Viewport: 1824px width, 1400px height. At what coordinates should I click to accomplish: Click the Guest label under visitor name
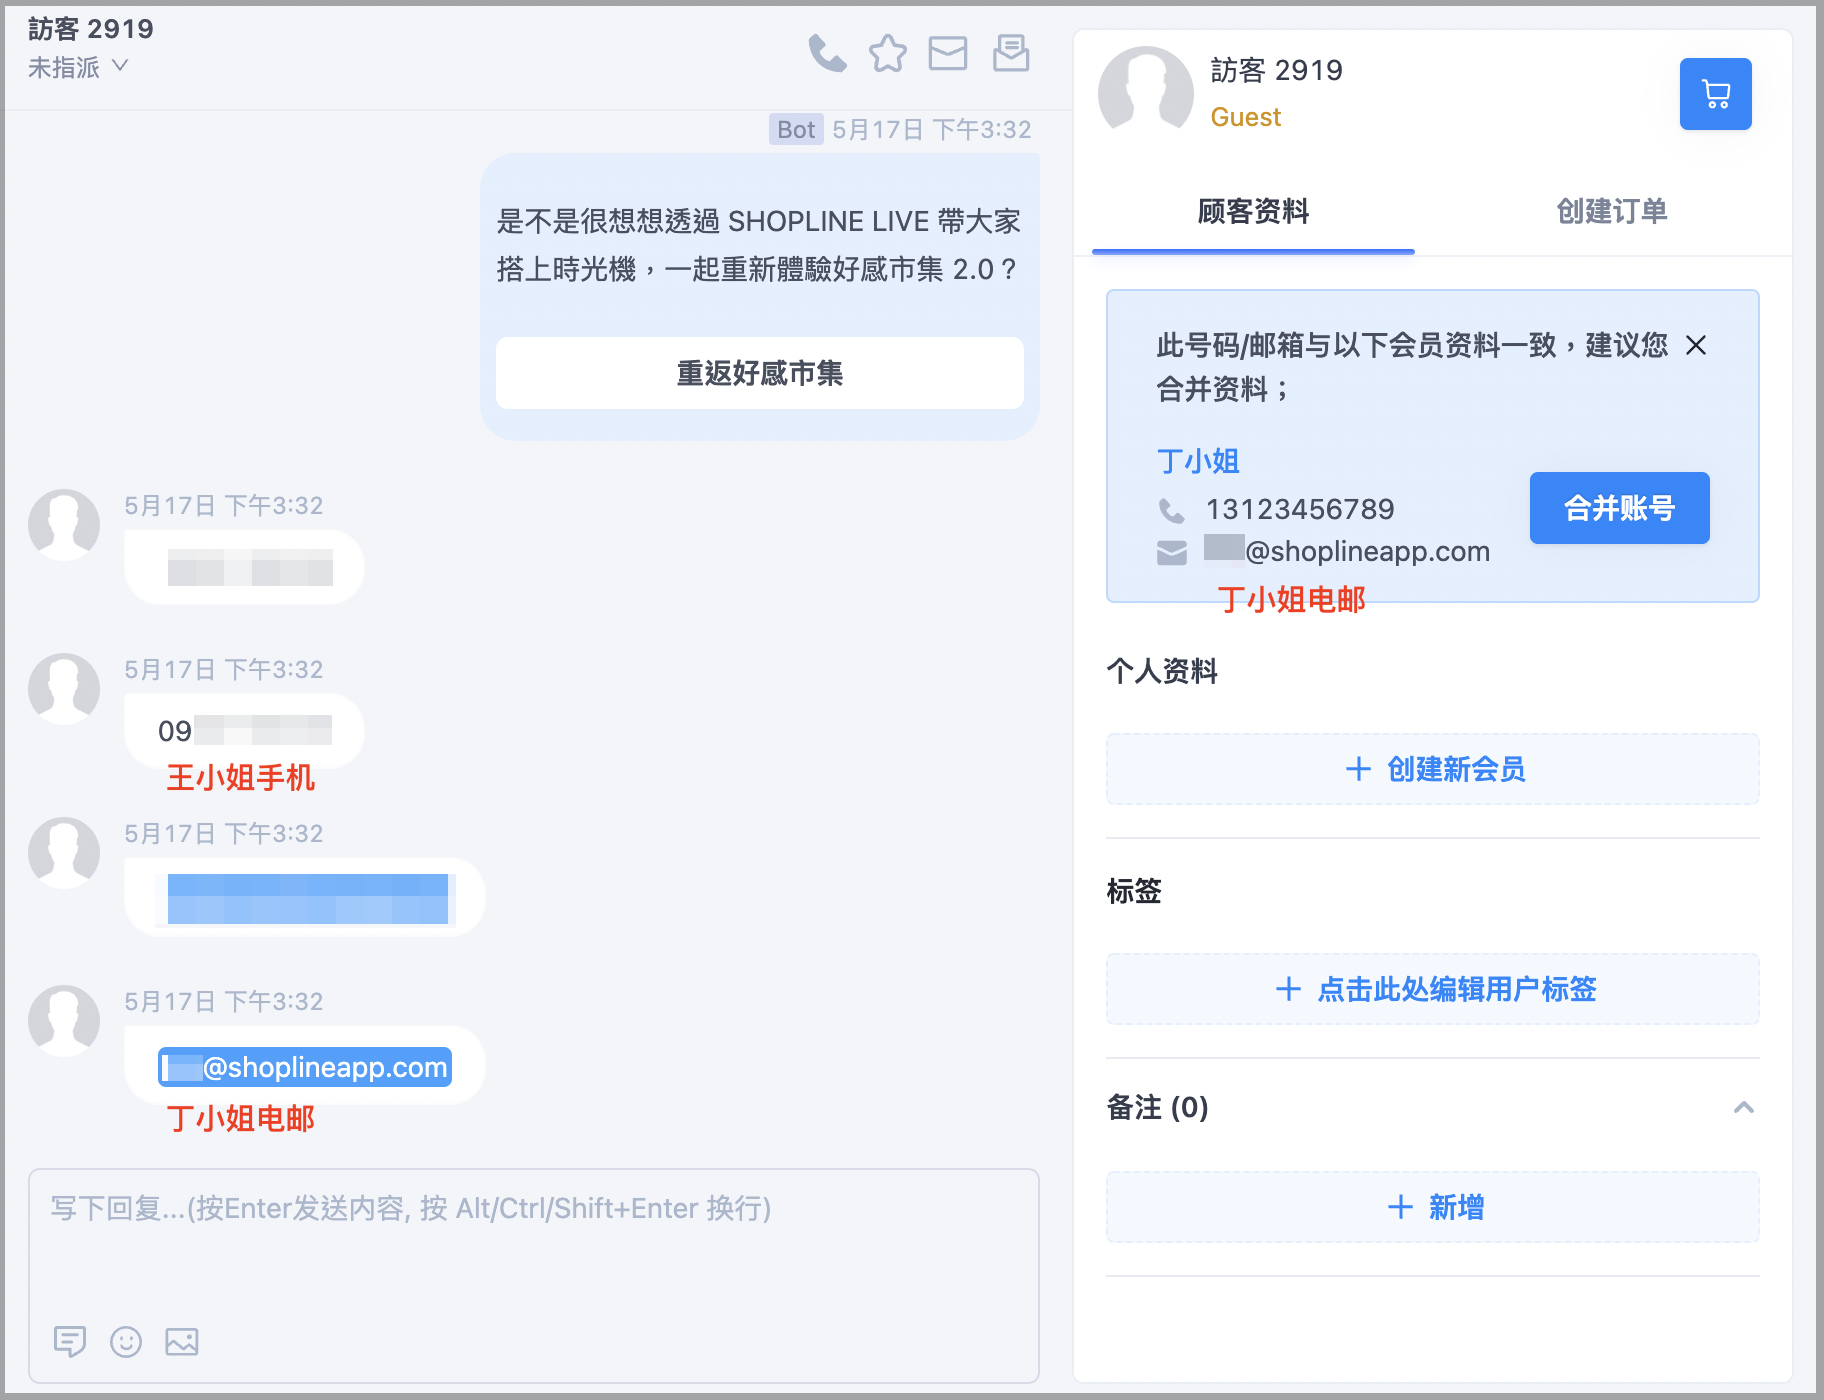point(1245,117)
